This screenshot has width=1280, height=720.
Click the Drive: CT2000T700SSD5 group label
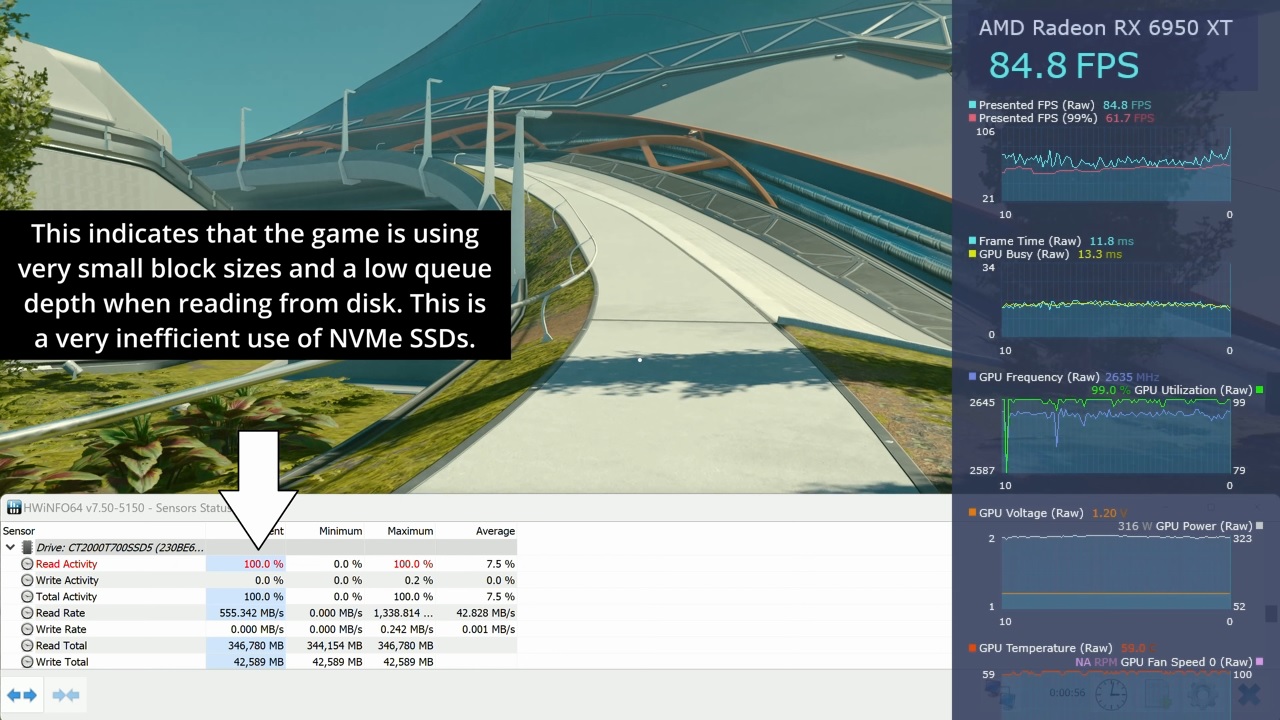click(120, 548)
